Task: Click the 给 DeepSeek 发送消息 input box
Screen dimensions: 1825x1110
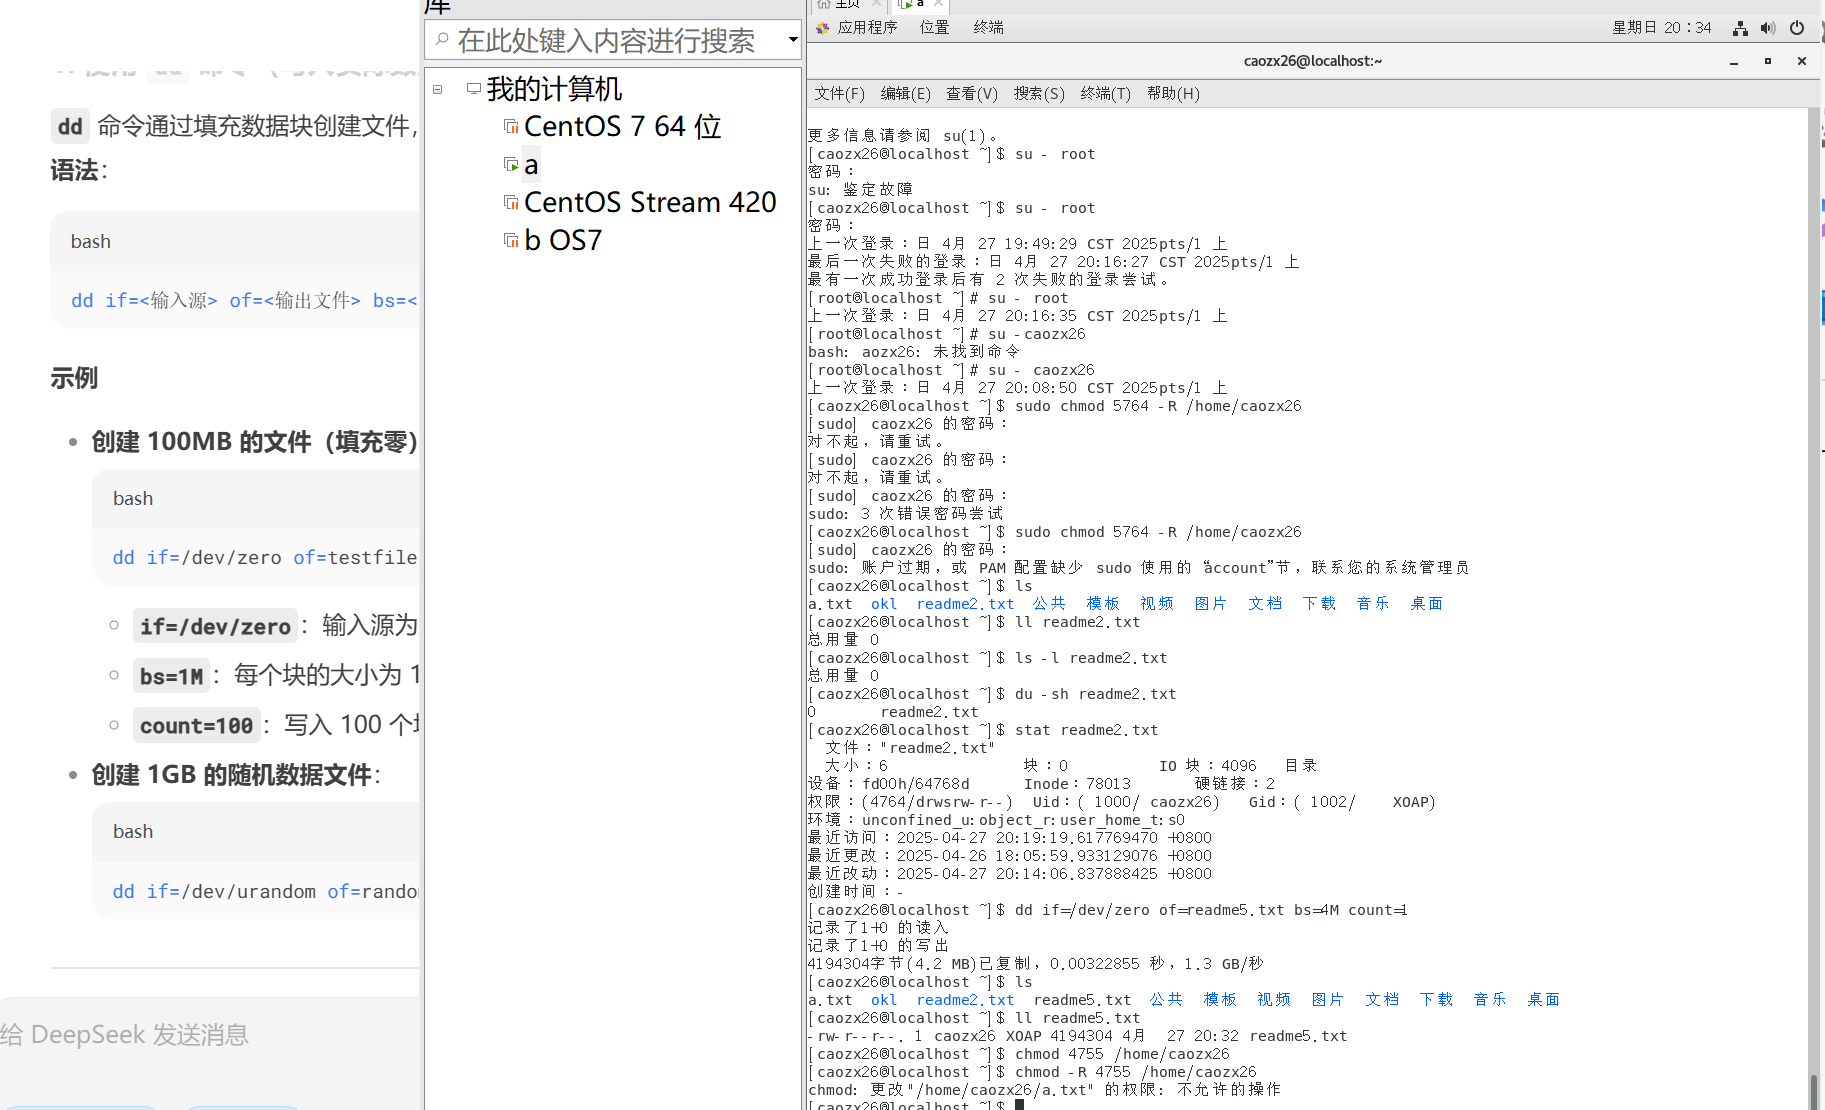Action: tap(210, 1034)
